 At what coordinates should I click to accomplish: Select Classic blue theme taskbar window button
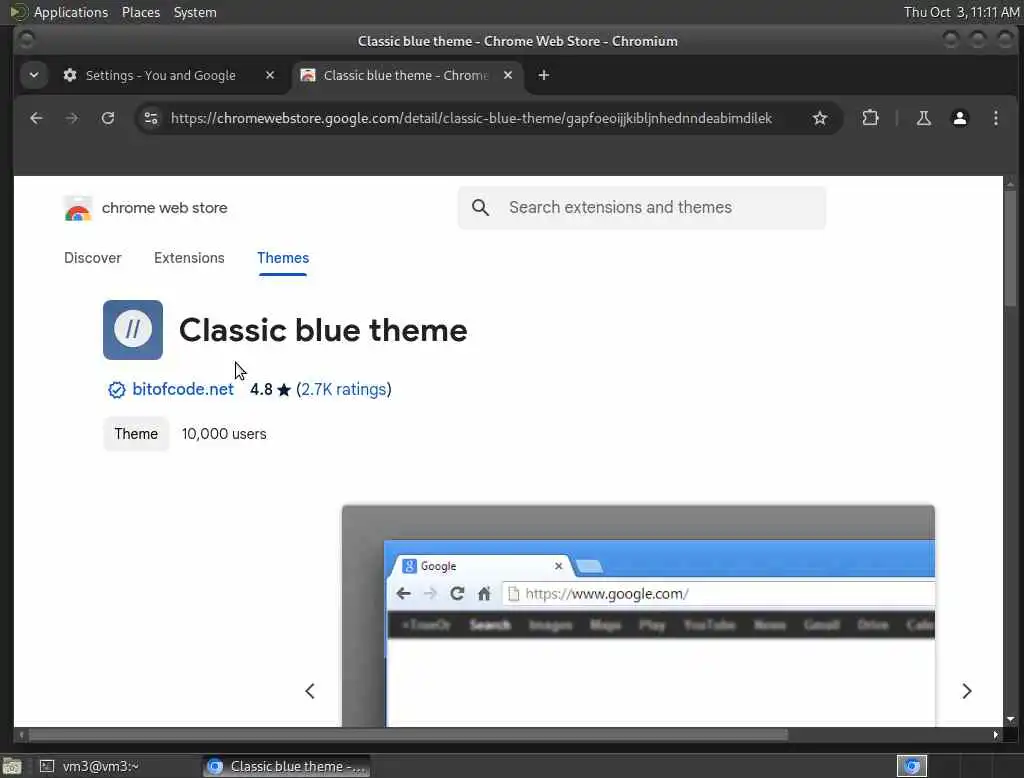287,766
